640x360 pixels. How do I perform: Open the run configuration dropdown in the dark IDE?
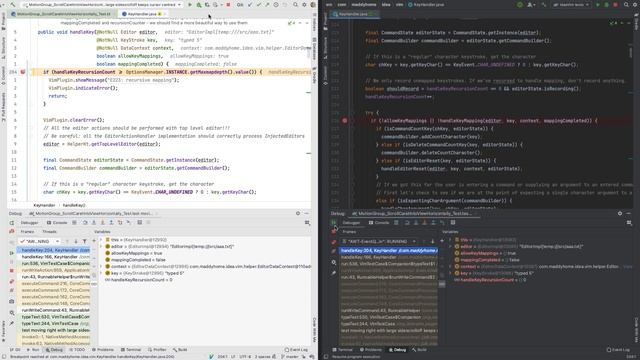click(571, 4)
